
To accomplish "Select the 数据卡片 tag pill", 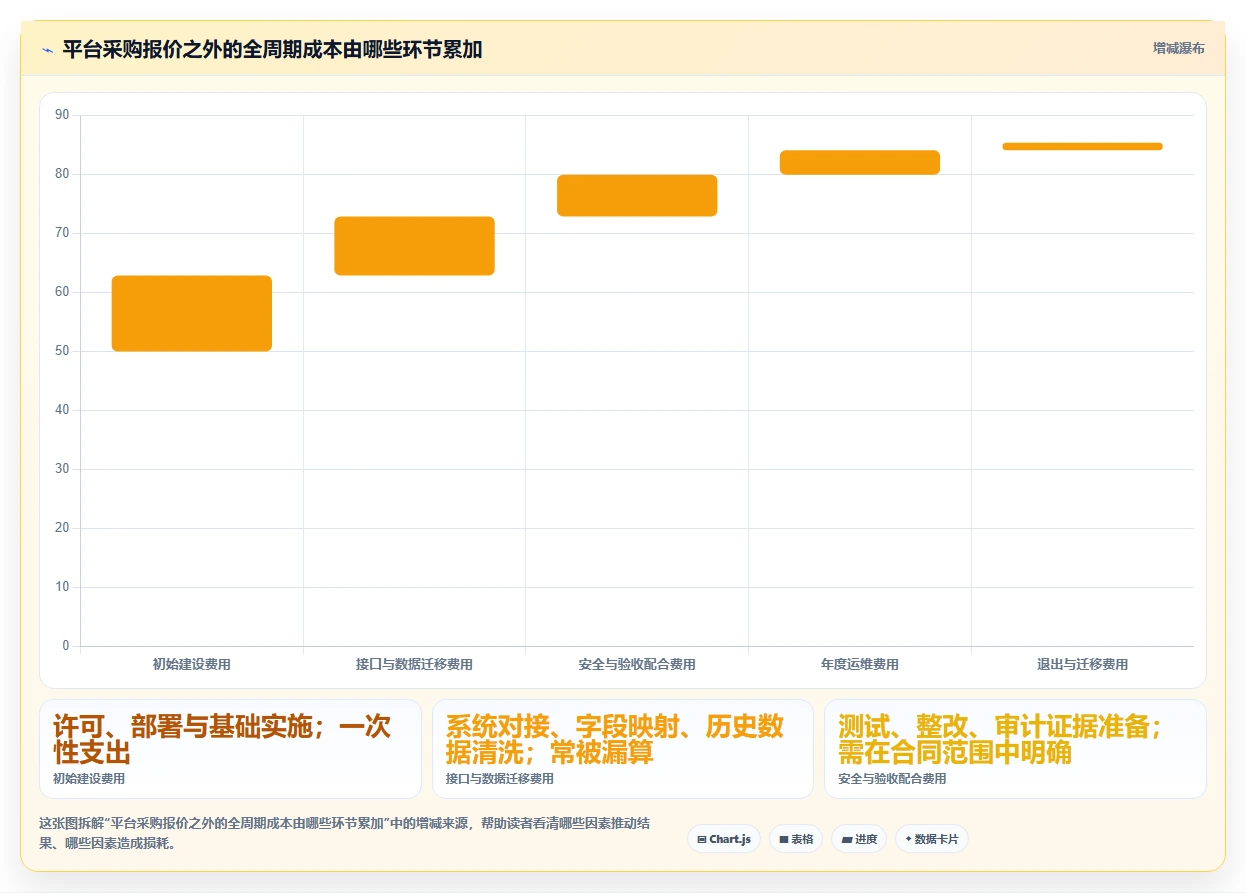I will click(932, 839).
